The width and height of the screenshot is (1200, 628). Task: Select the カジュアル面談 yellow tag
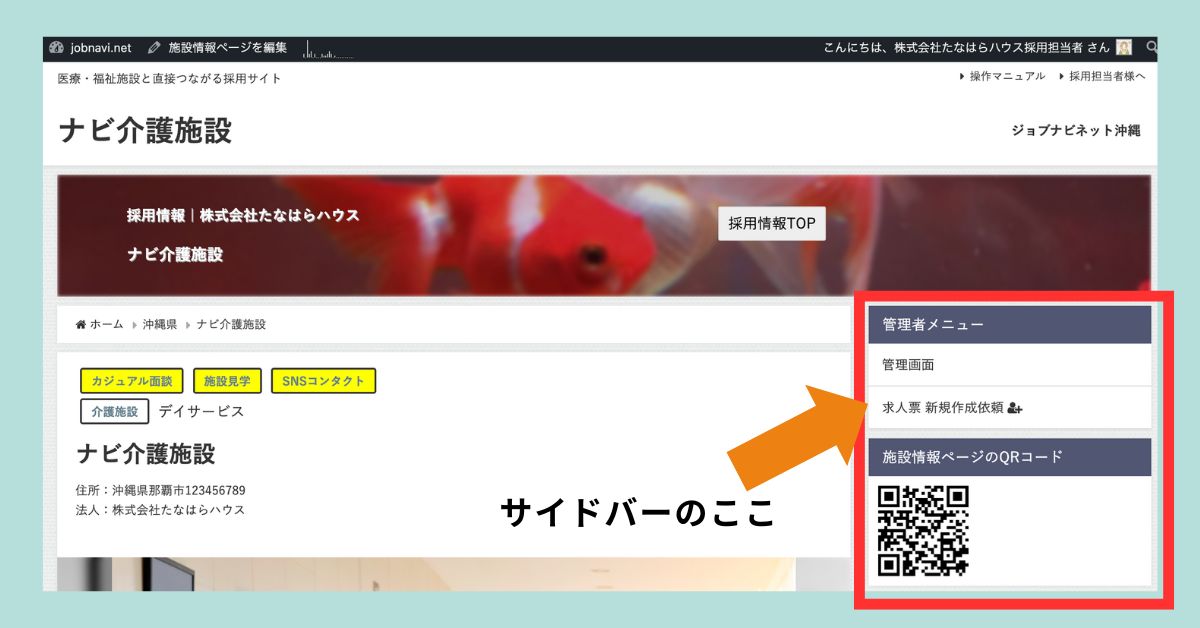coord(132,381)
